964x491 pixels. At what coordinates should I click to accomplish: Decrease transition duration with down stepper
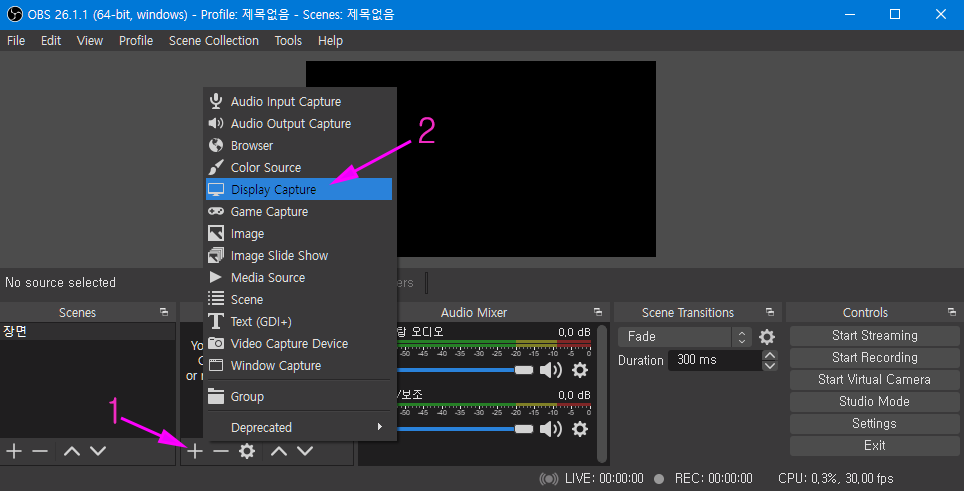pos(770,366)
